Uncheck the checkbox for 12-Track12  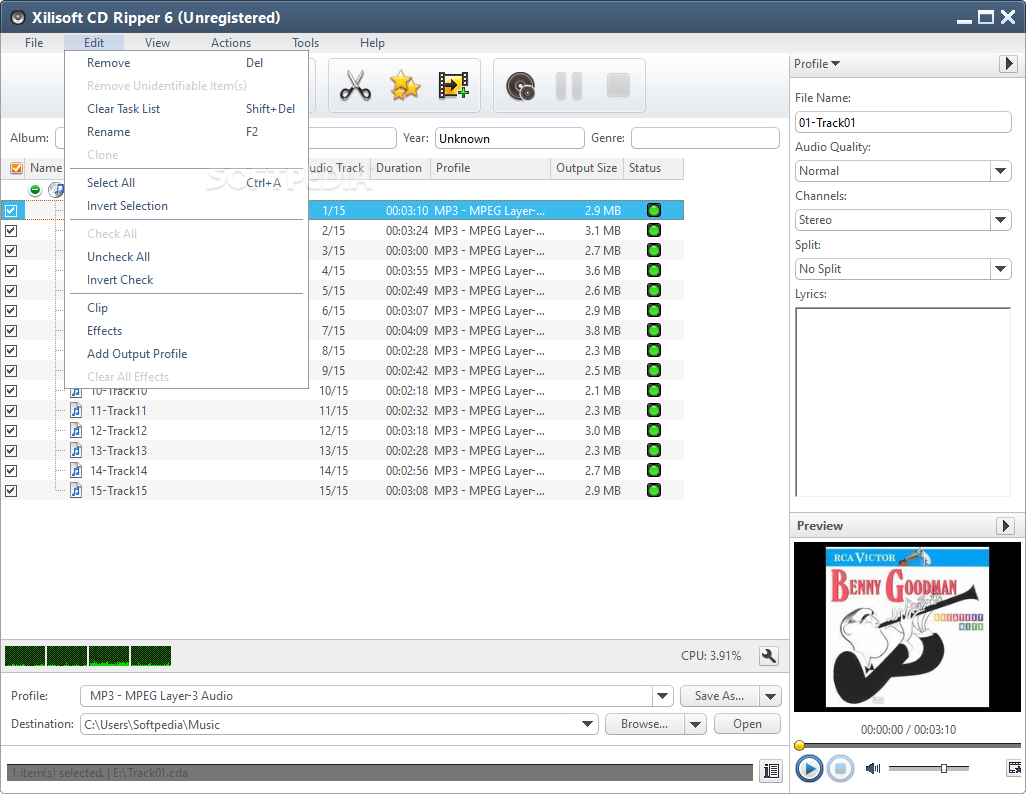[11, 431]
